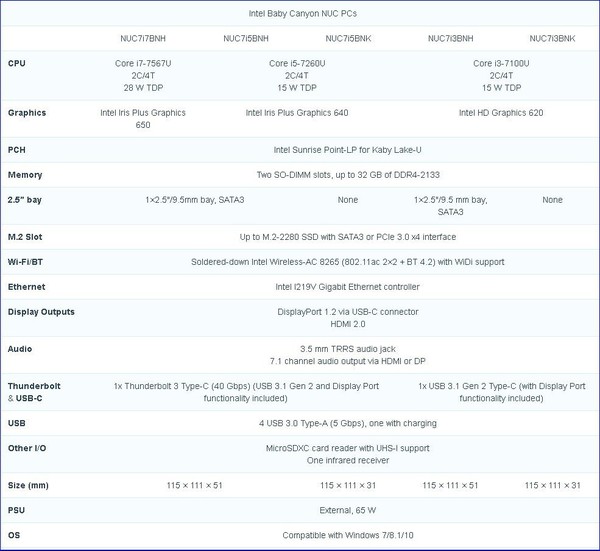Click the Wi-Fi/BT row label
Image resolution: width=600 pixels, height=551 pixels.
coord(25,262)
